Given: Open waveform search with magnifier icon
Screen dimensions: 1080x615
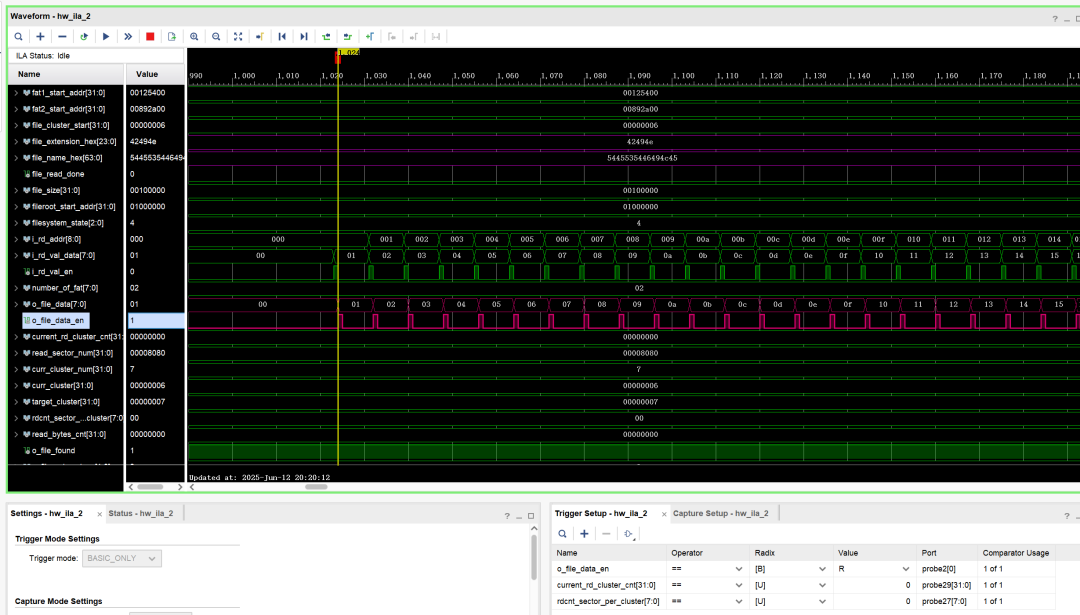Looking at the screenshot, I should [19, 36].
